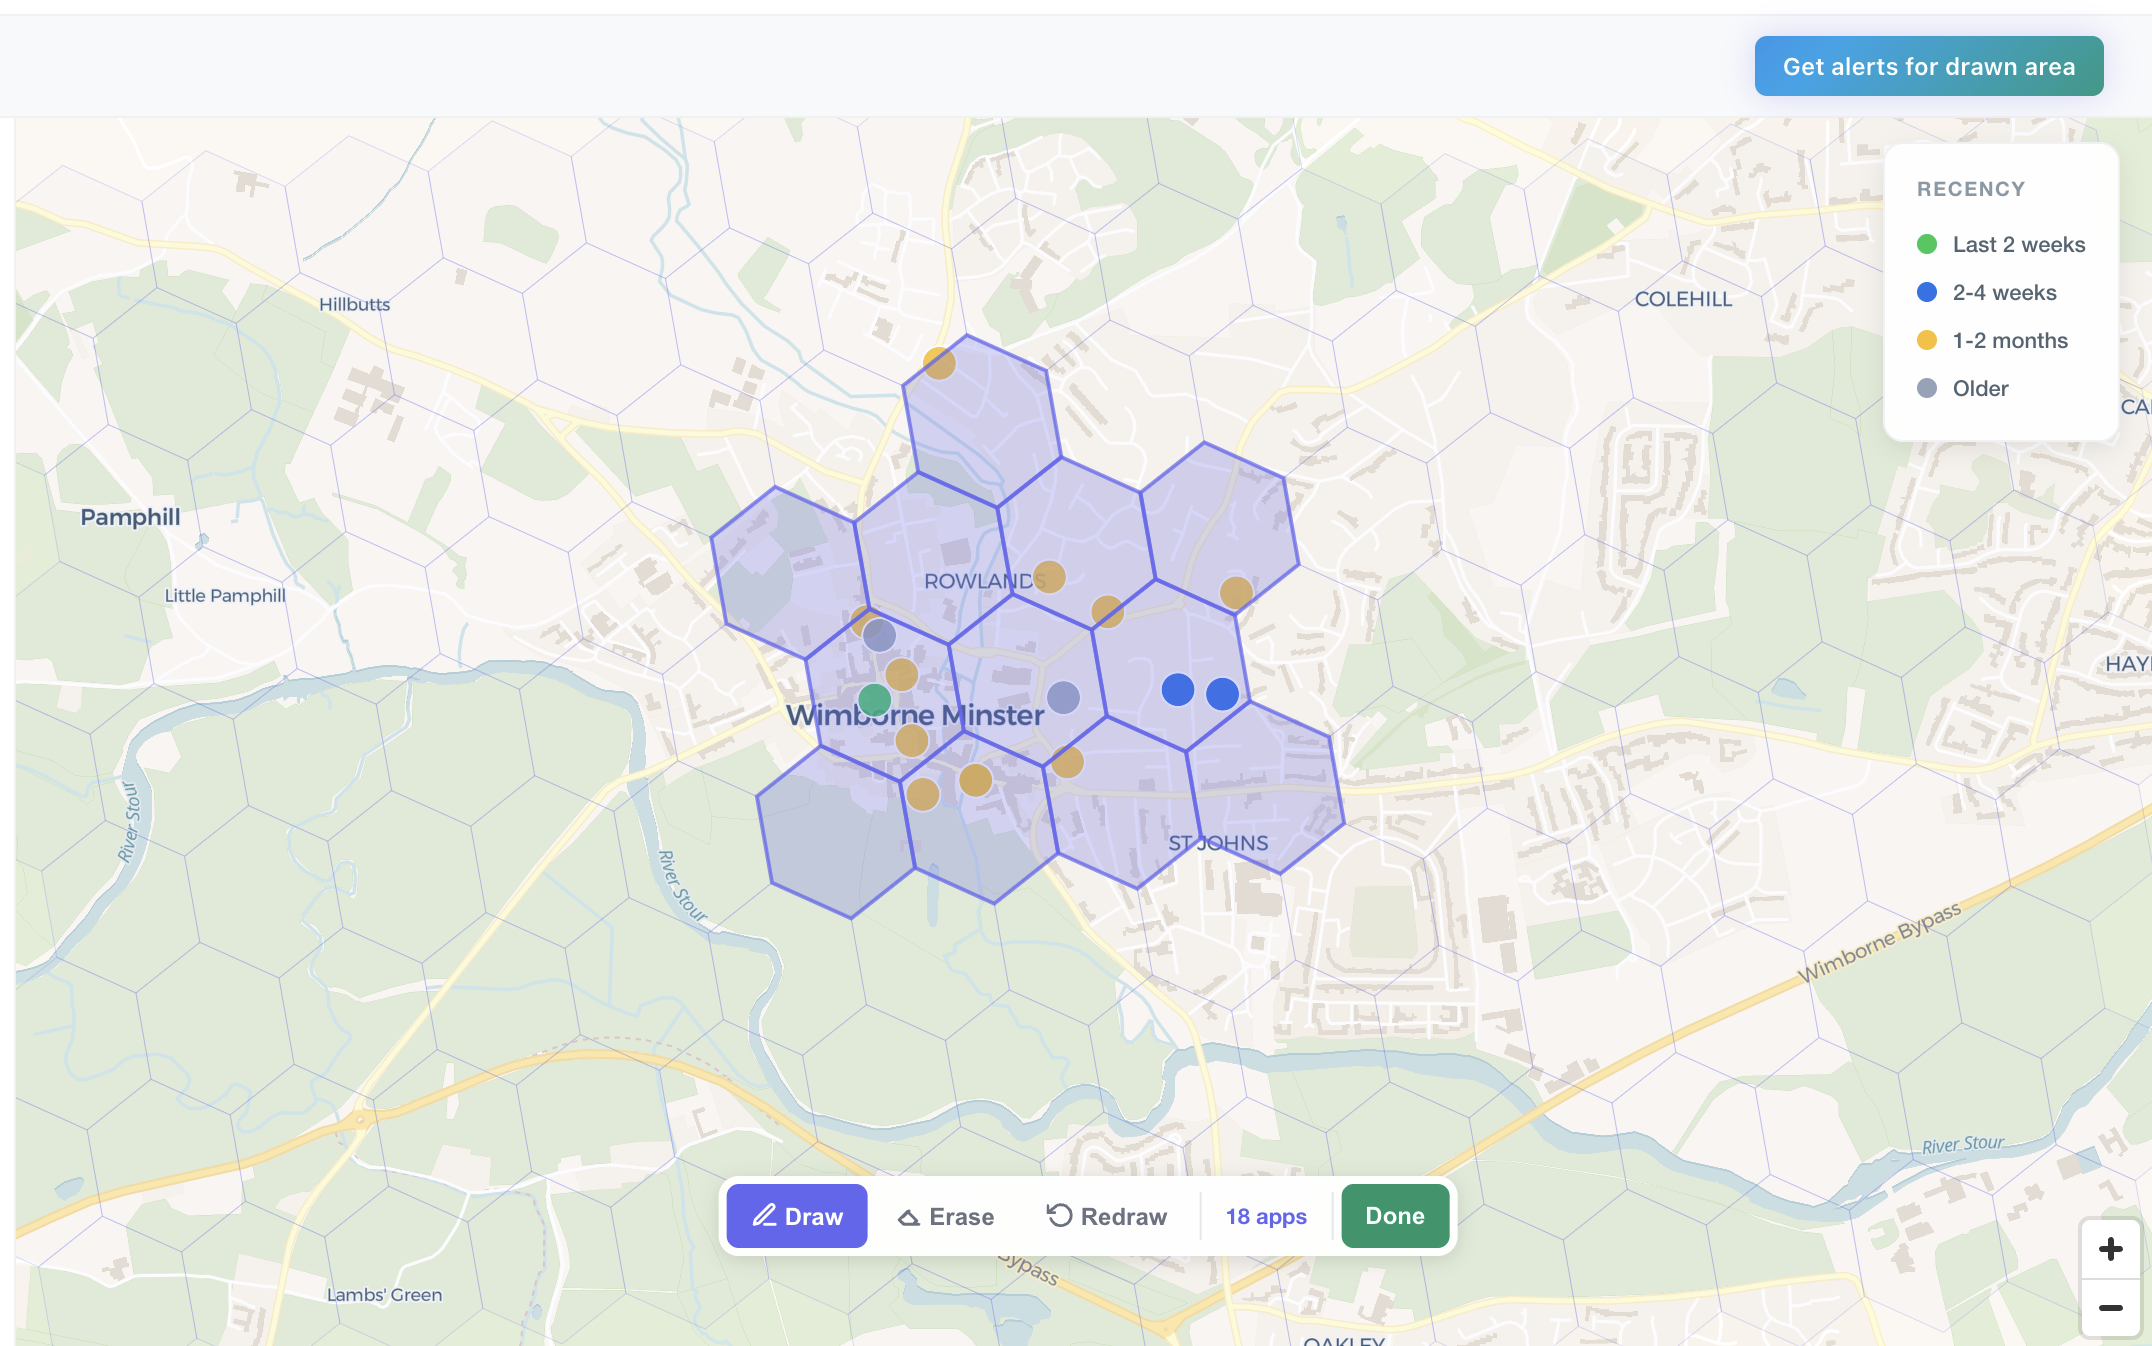2152x1346 pixels.
Task: Click the 1-2 months legend text
Action: click(x=2010, y=340)
